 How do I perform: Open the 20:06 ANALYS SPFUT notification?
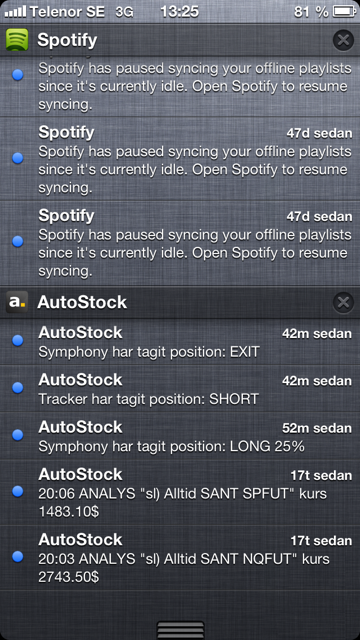click(x=180, y=493)
